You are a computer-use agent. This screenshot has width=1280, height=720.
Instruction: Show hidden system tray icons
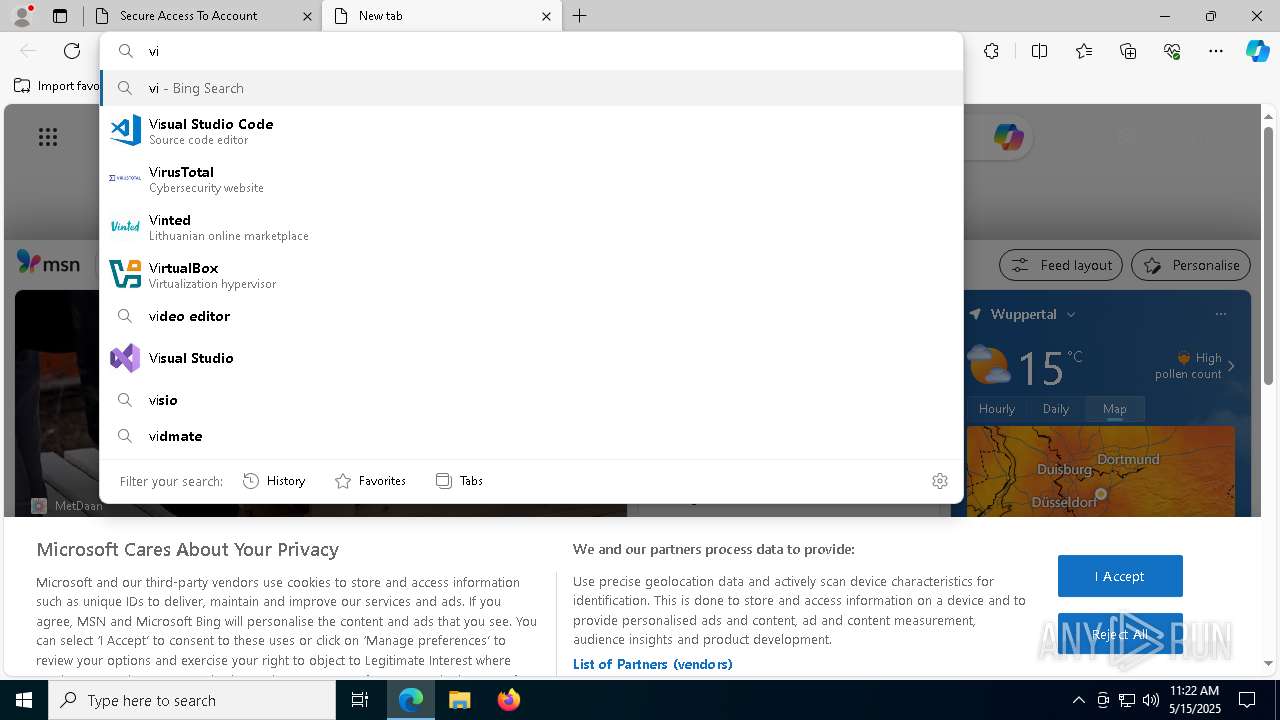pyautogui.click(x=1078, y=700)
